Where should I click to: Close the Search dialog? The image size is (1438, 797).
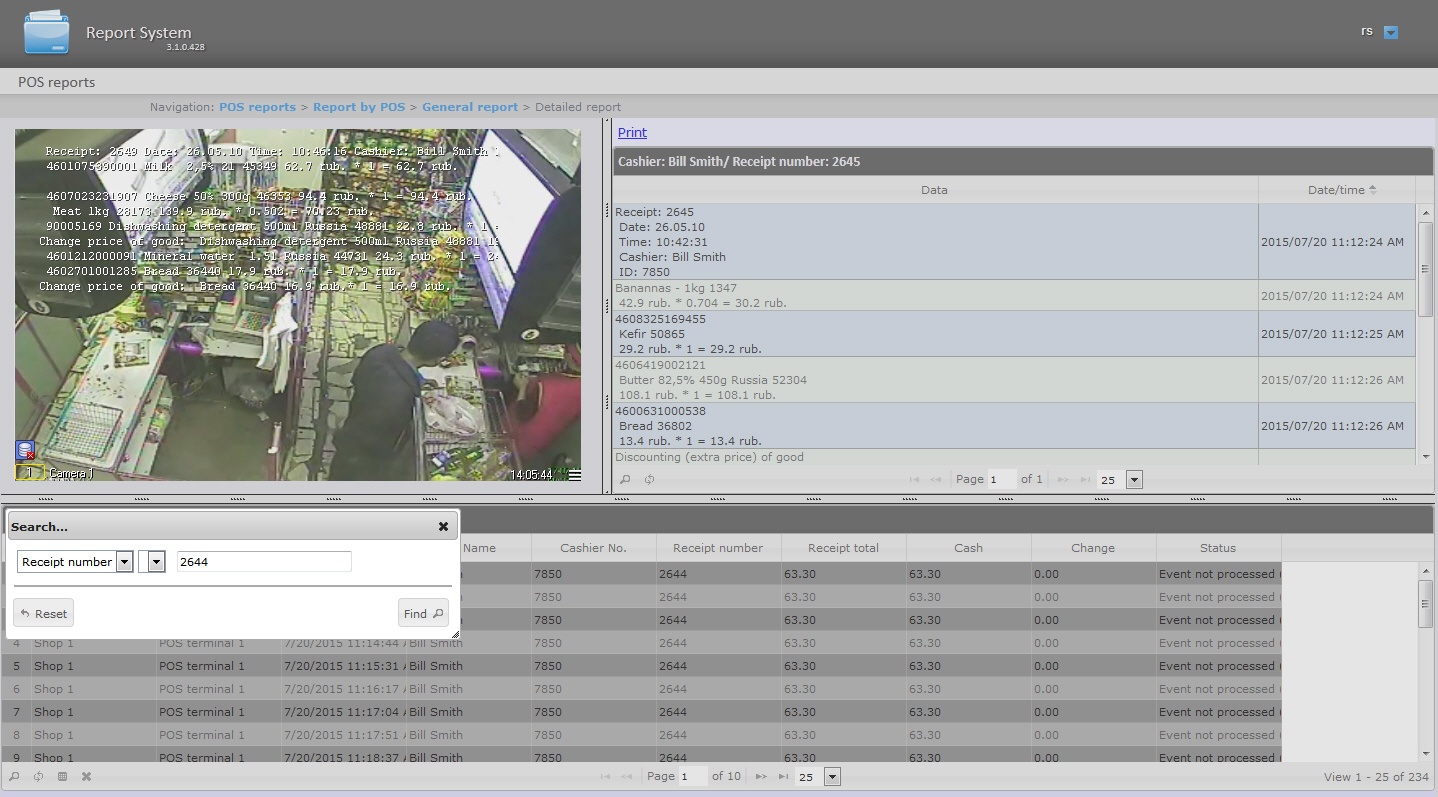click(443, 527)
